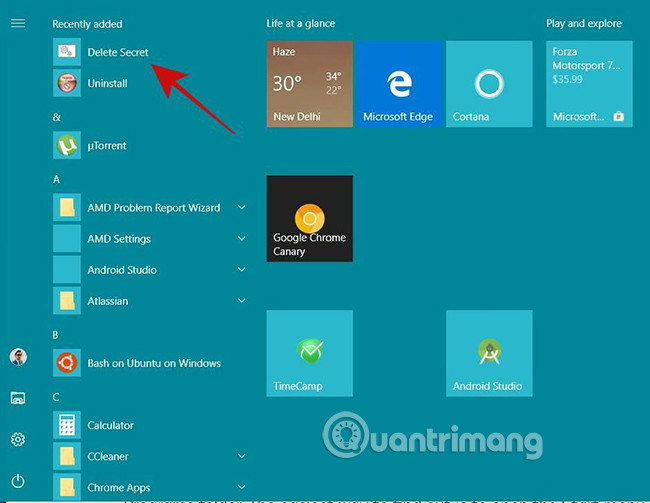The image size is (650, 503).
Task: Click the Microsoft Store bag icon on Forza tile
Action: 618,116
